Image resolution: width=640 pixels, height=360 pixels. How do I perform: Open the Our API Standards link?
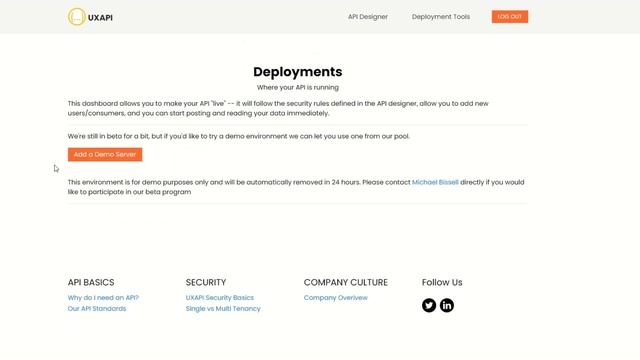point(97,309)
